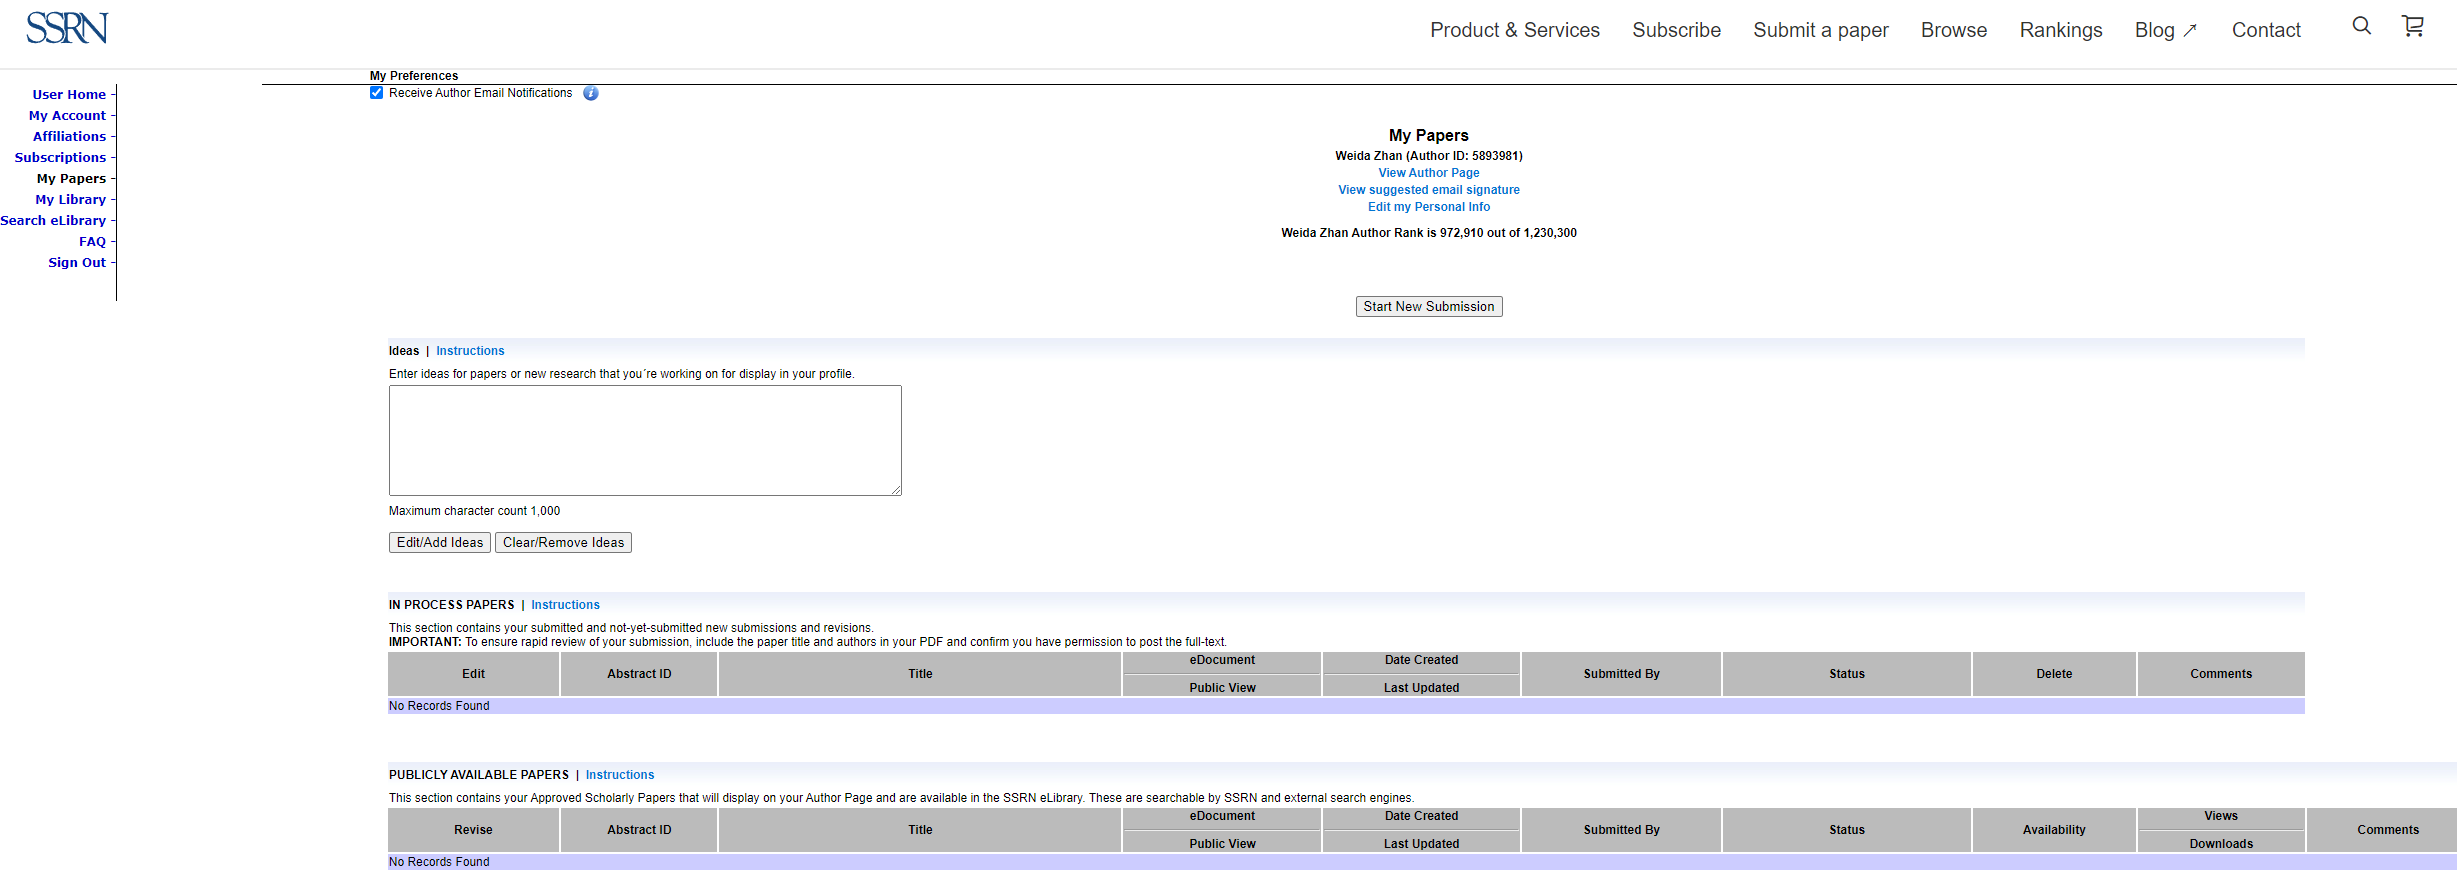Open My Library in sidebar
2457x888 pixels.
[x=70, y=200]
